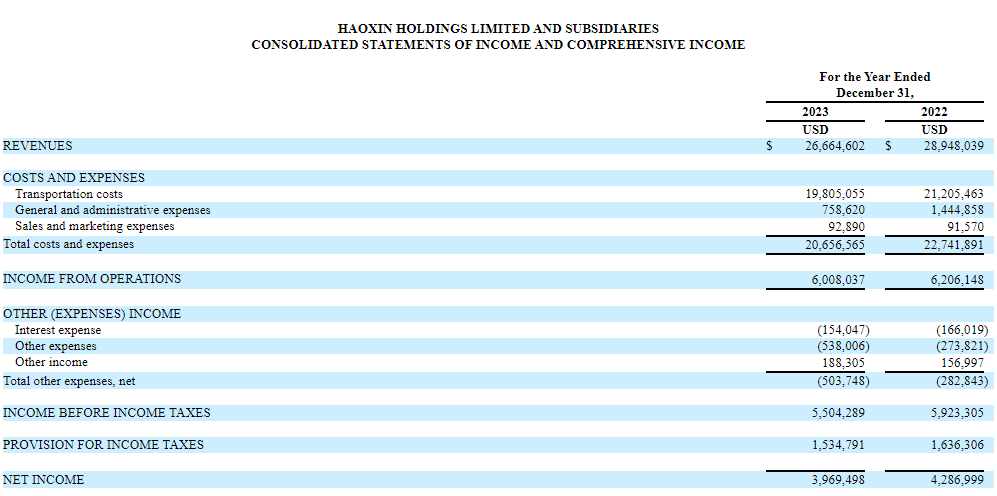Click the For the Year Ended header
The width and height of the screenshot is (997, 496).
click(874, 77)
